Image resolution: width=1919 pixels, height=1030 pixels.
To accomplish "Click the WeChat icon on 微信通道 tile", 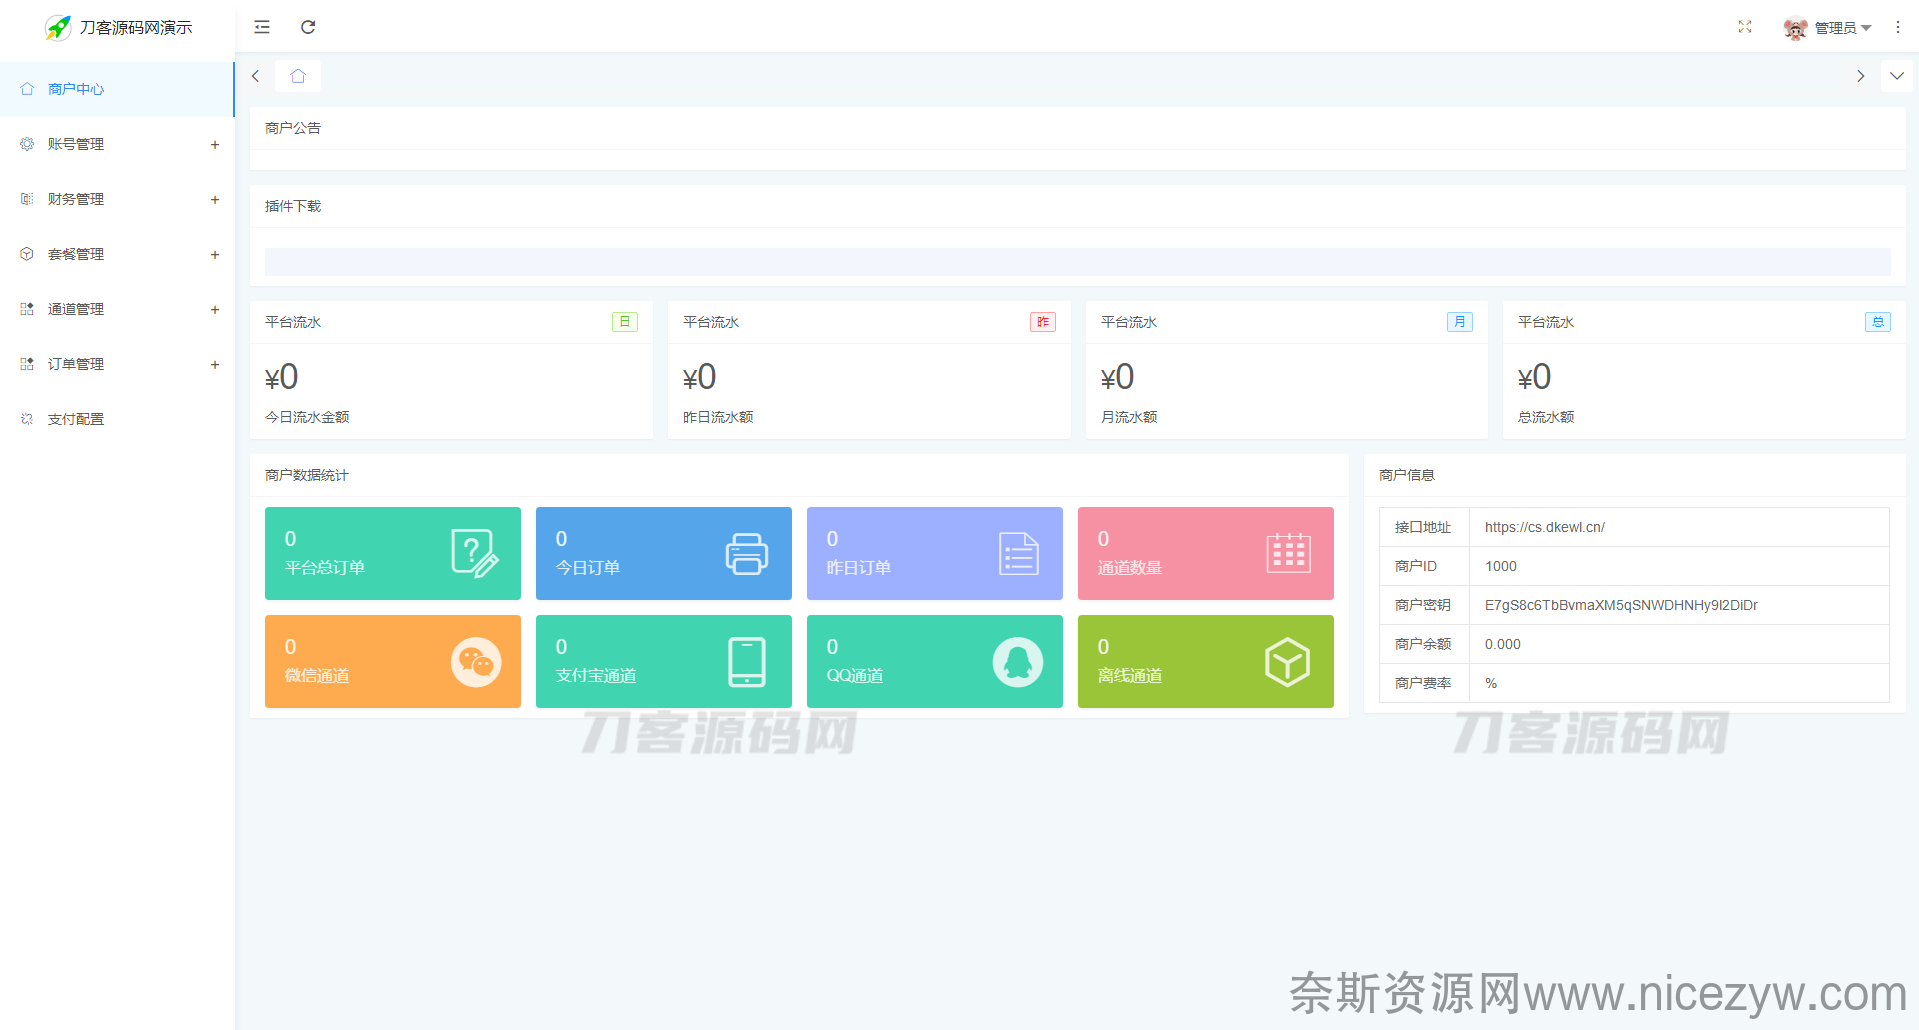I will pyautogui.click(x=476, y=662).
